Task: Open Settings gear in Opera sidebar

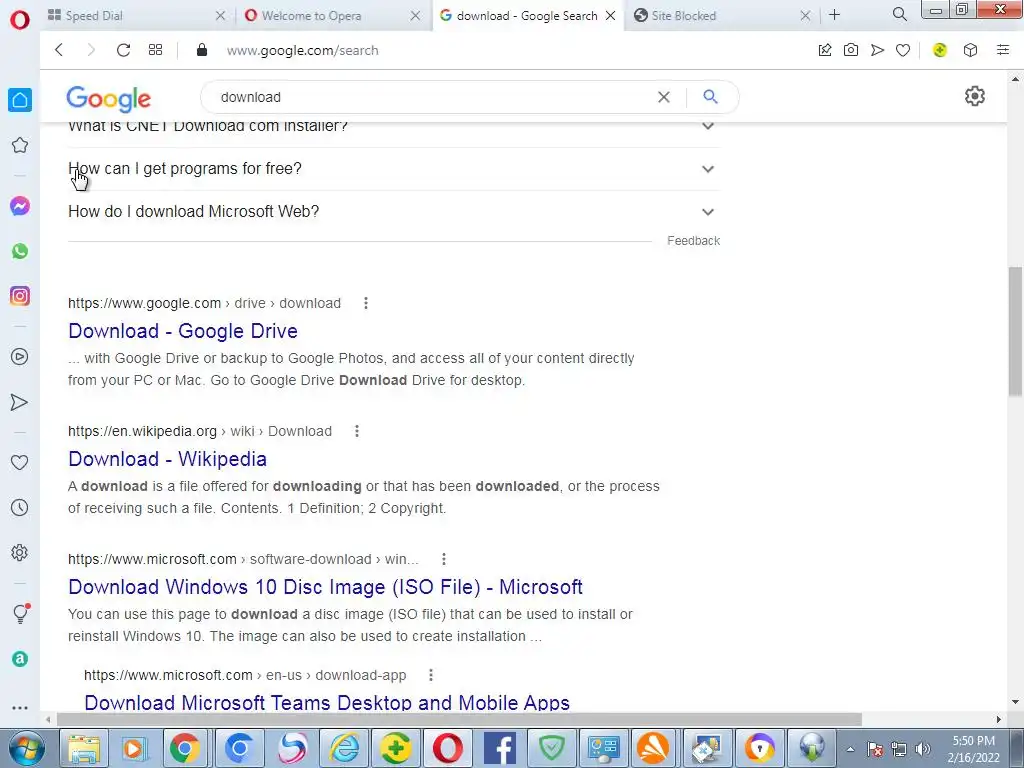Action: [x=20, y=552]
